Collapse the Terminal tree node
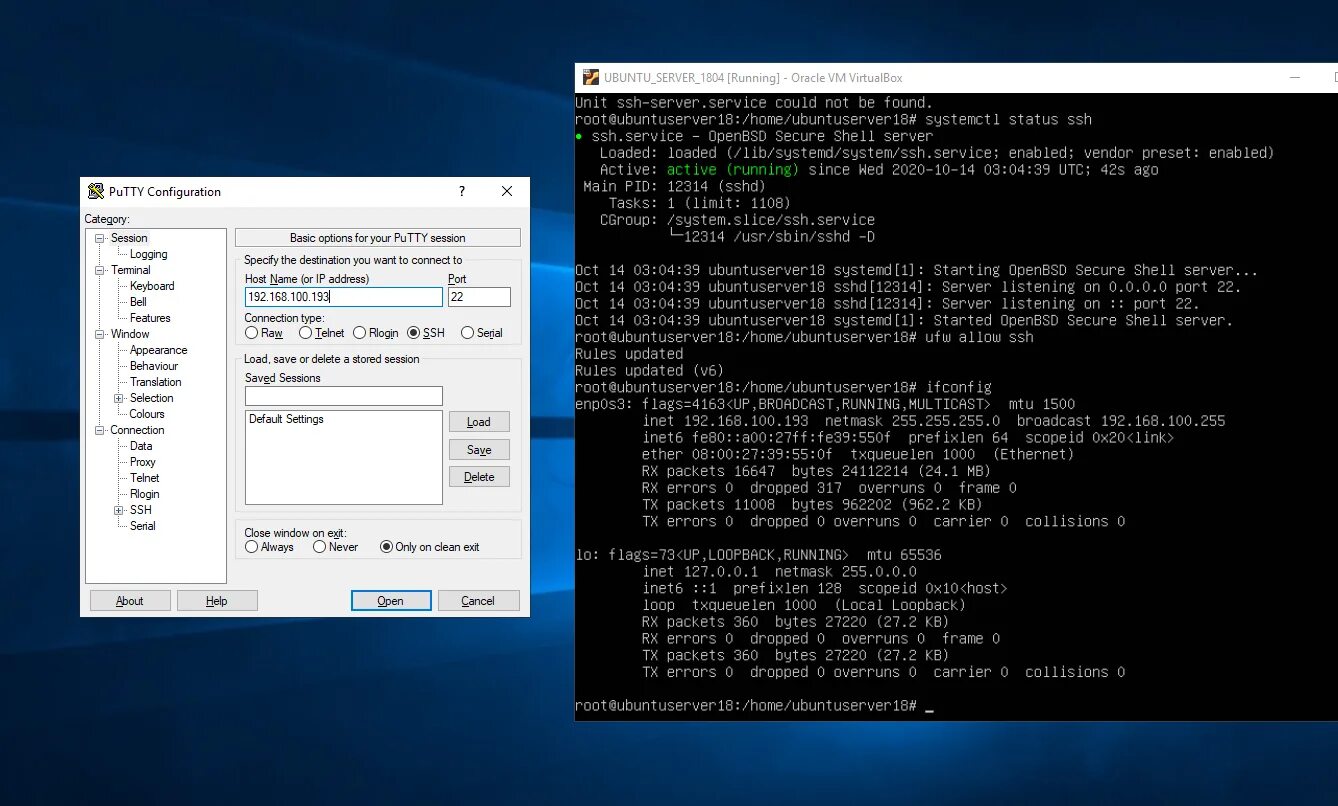Viewport: 1338px width, 806px height. point(100,270)
